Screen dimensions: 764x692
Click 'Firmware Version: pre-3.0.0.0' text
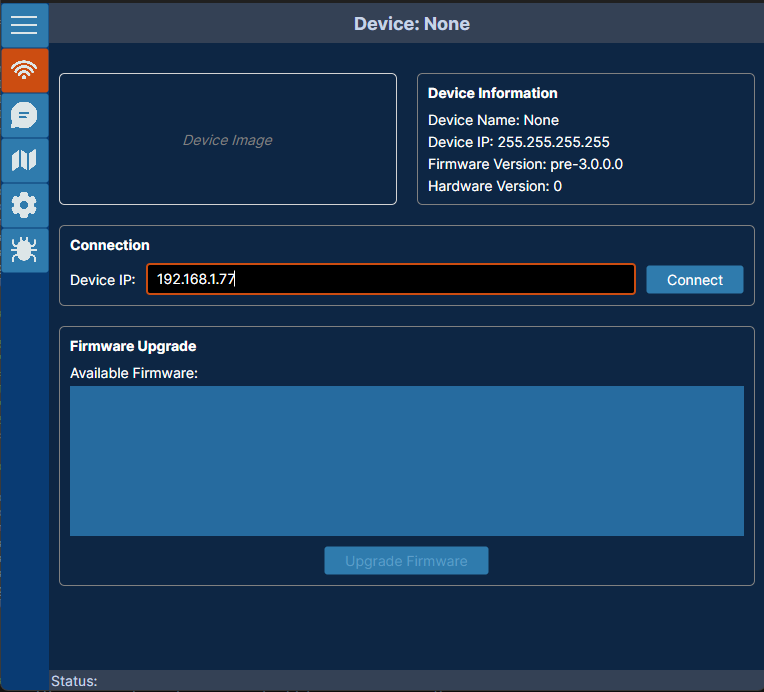coord(525,164)
